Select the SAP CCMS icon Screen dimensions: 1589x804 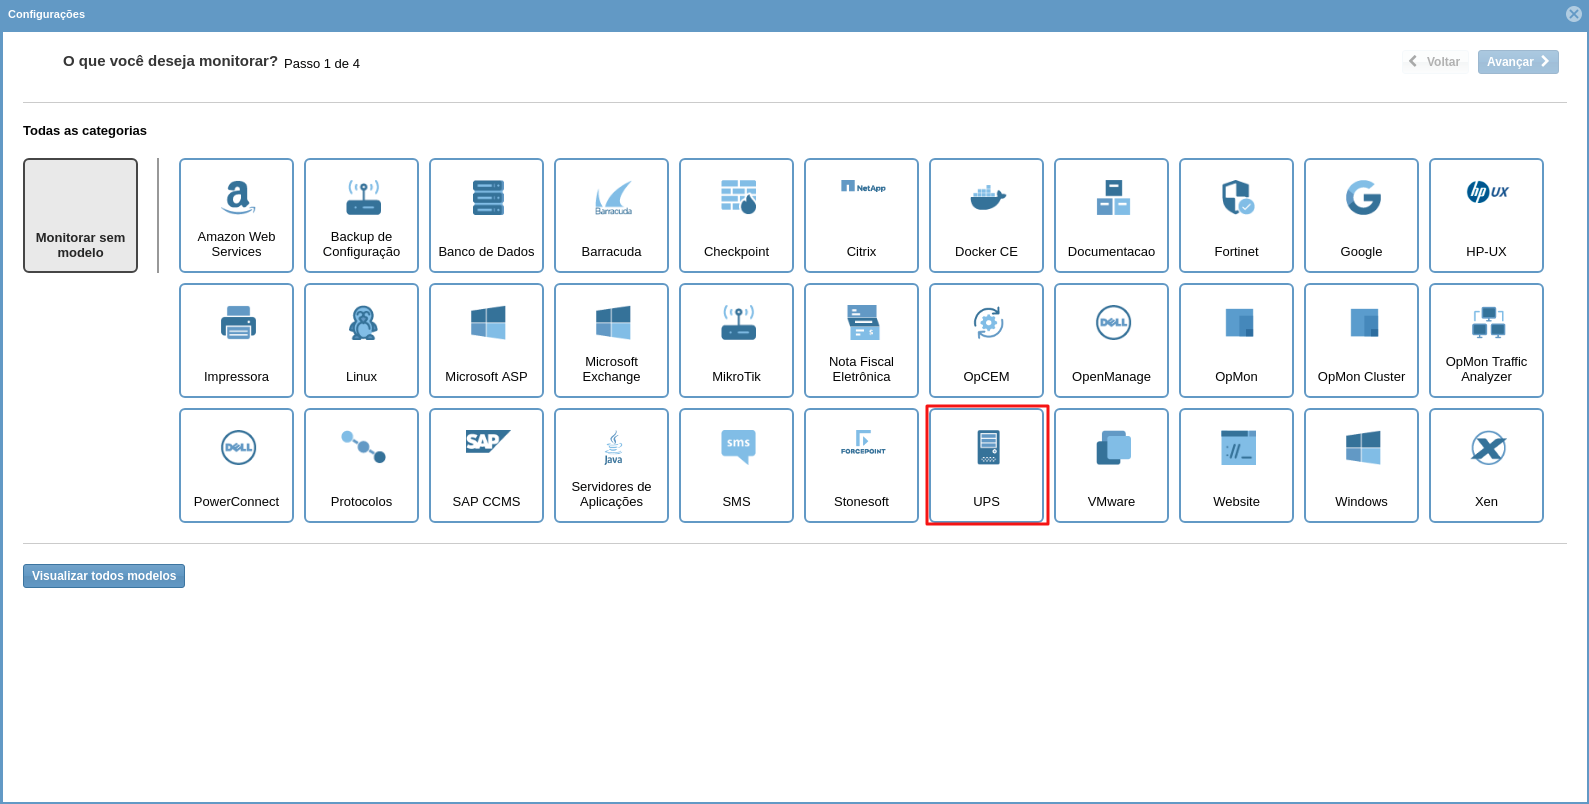[488, 441]
